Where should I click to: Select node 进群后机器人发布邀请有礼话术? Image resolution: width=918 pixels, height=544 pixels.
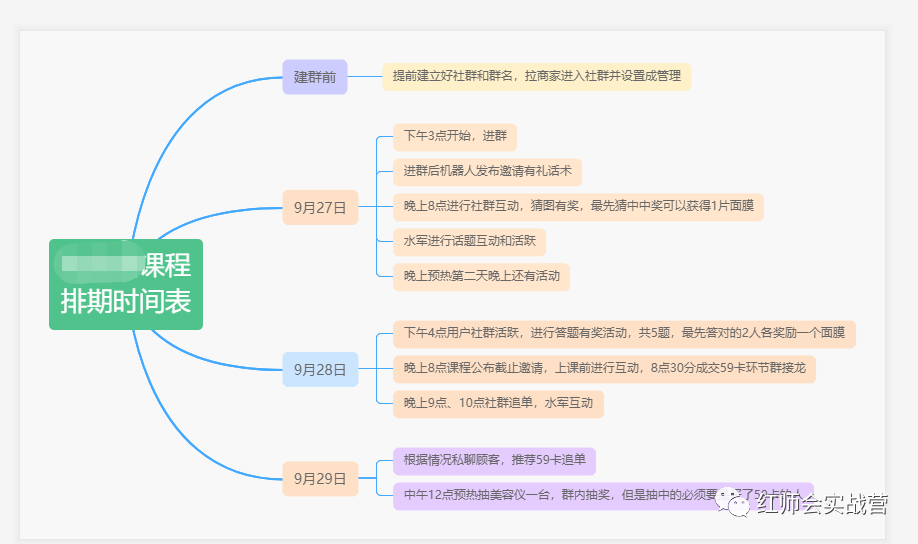(487, 172)
